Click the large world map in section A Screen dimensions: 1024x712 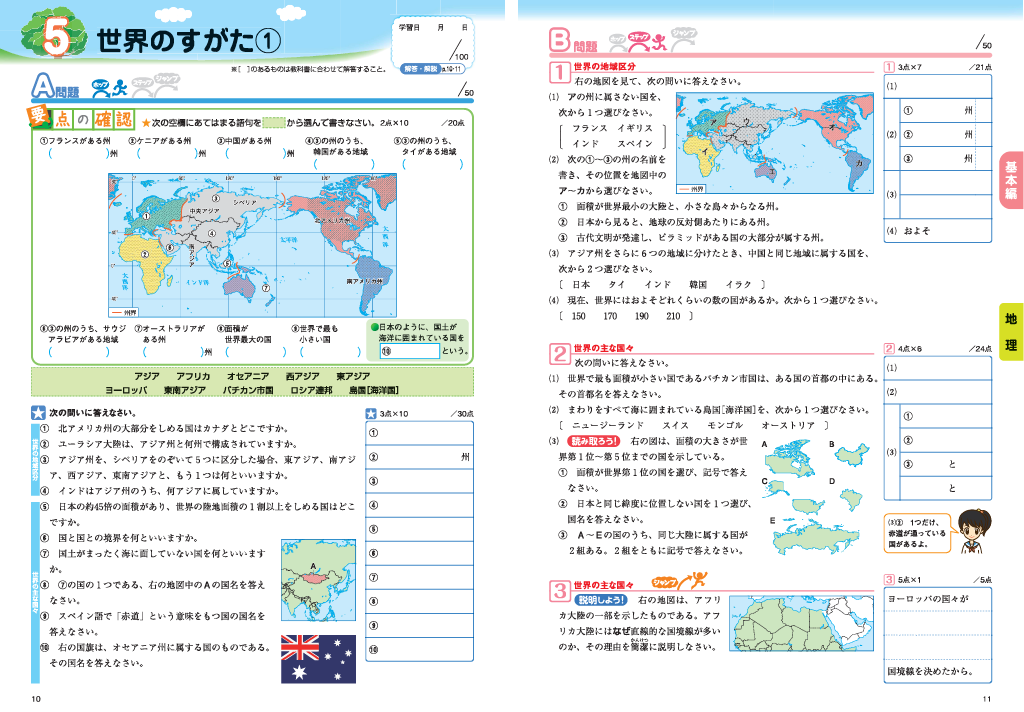[252, 246]
